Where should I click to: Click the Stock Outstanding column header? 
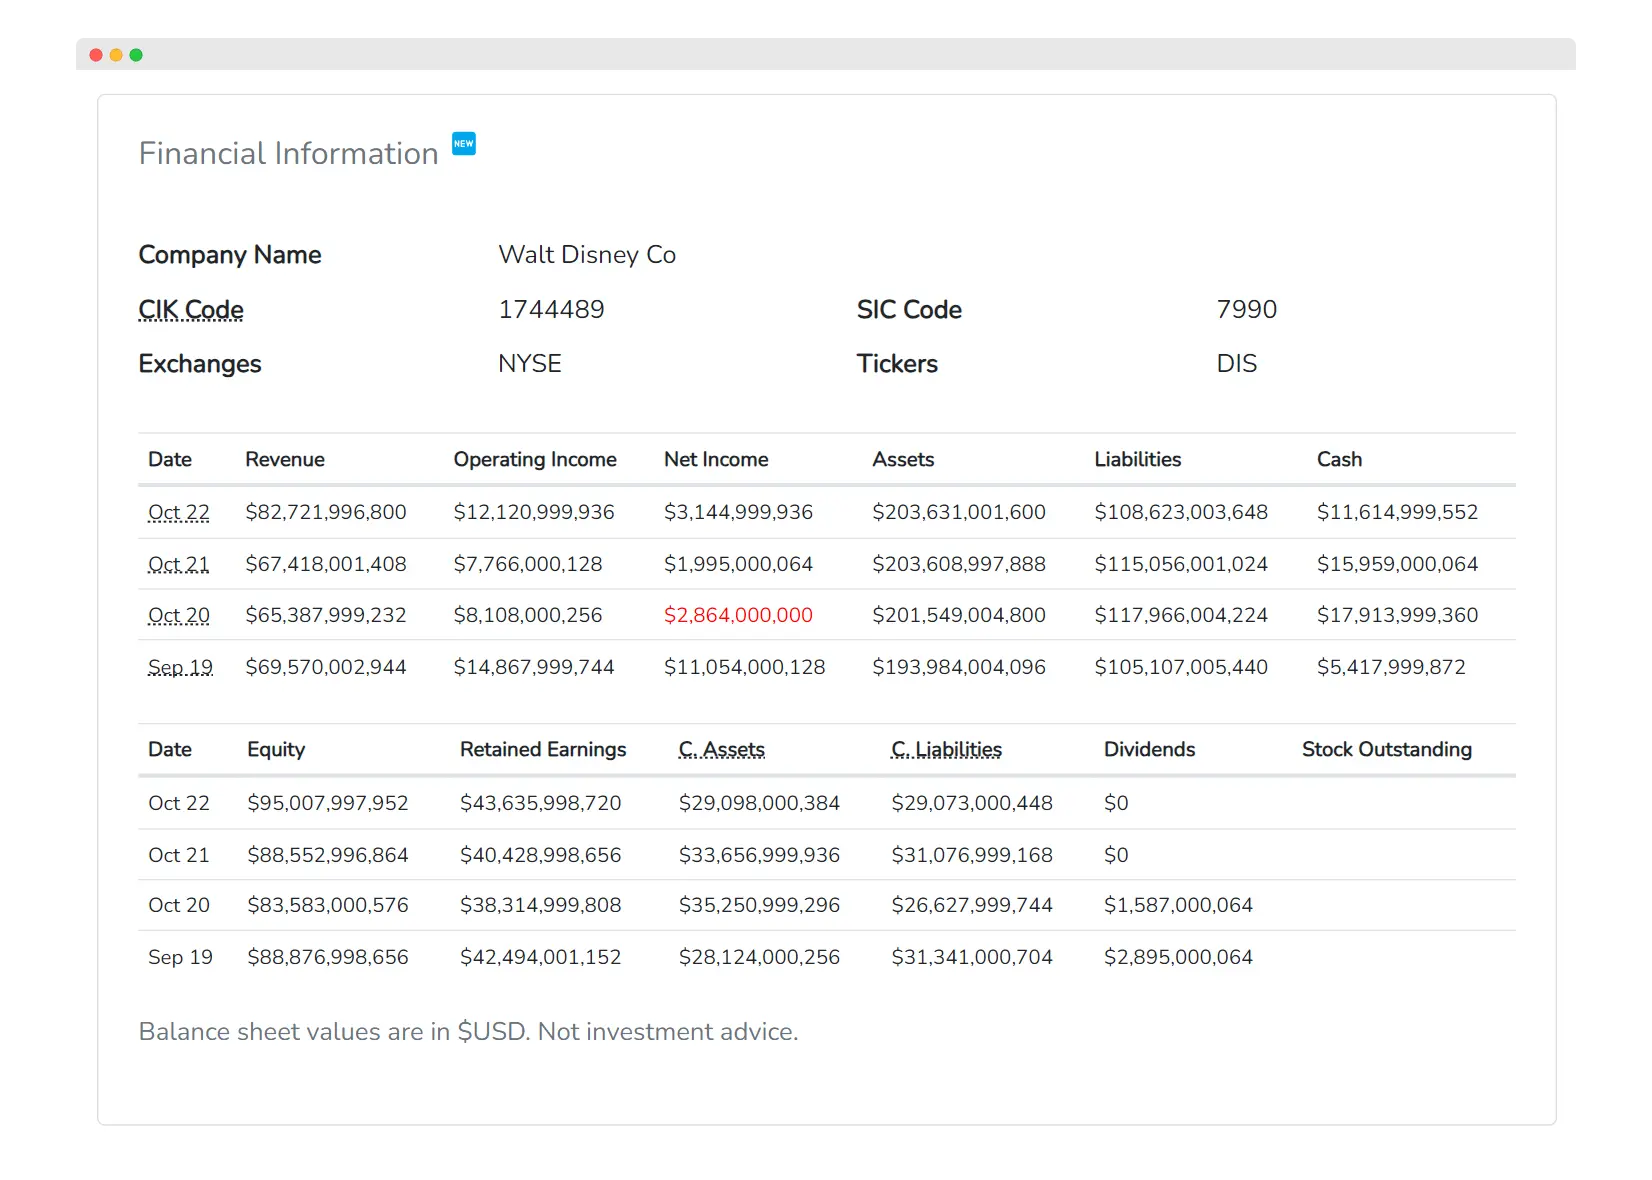click(x=1387, y=749)
